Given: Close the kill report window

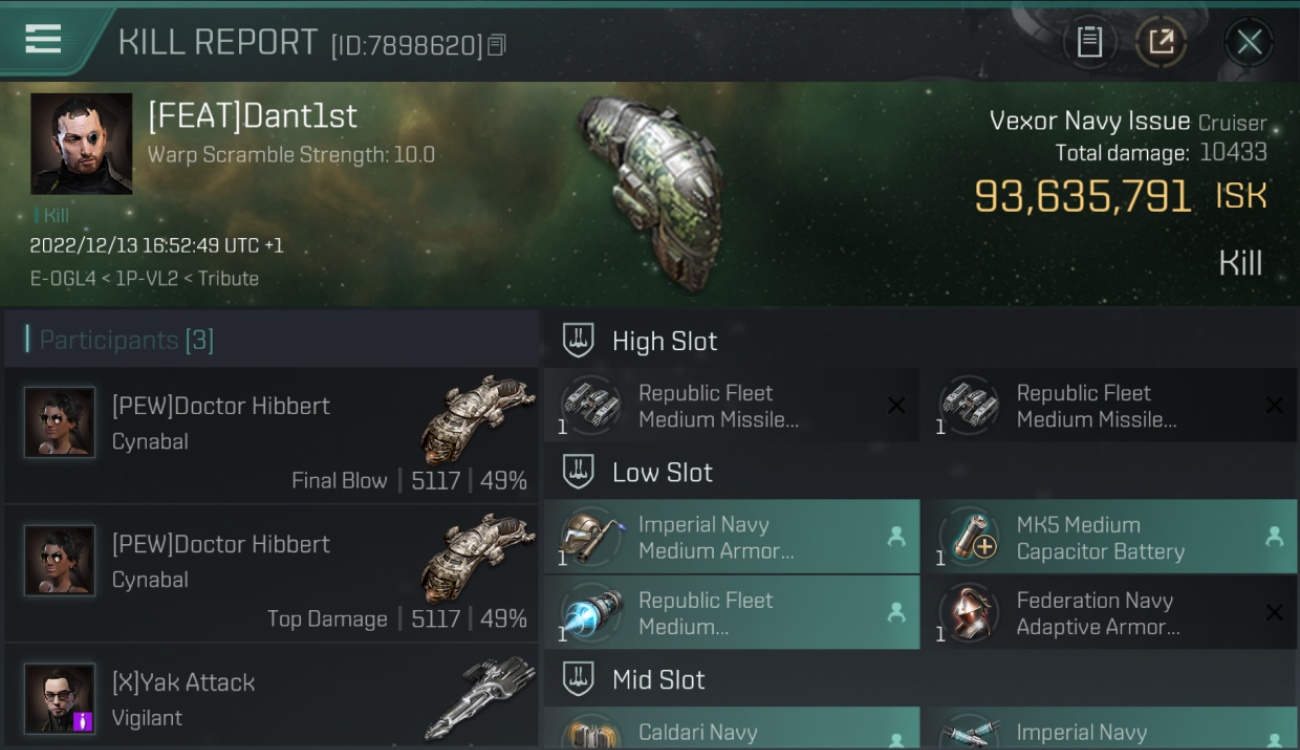Looking at the screenshot, I should click(x=1249, y=42).
